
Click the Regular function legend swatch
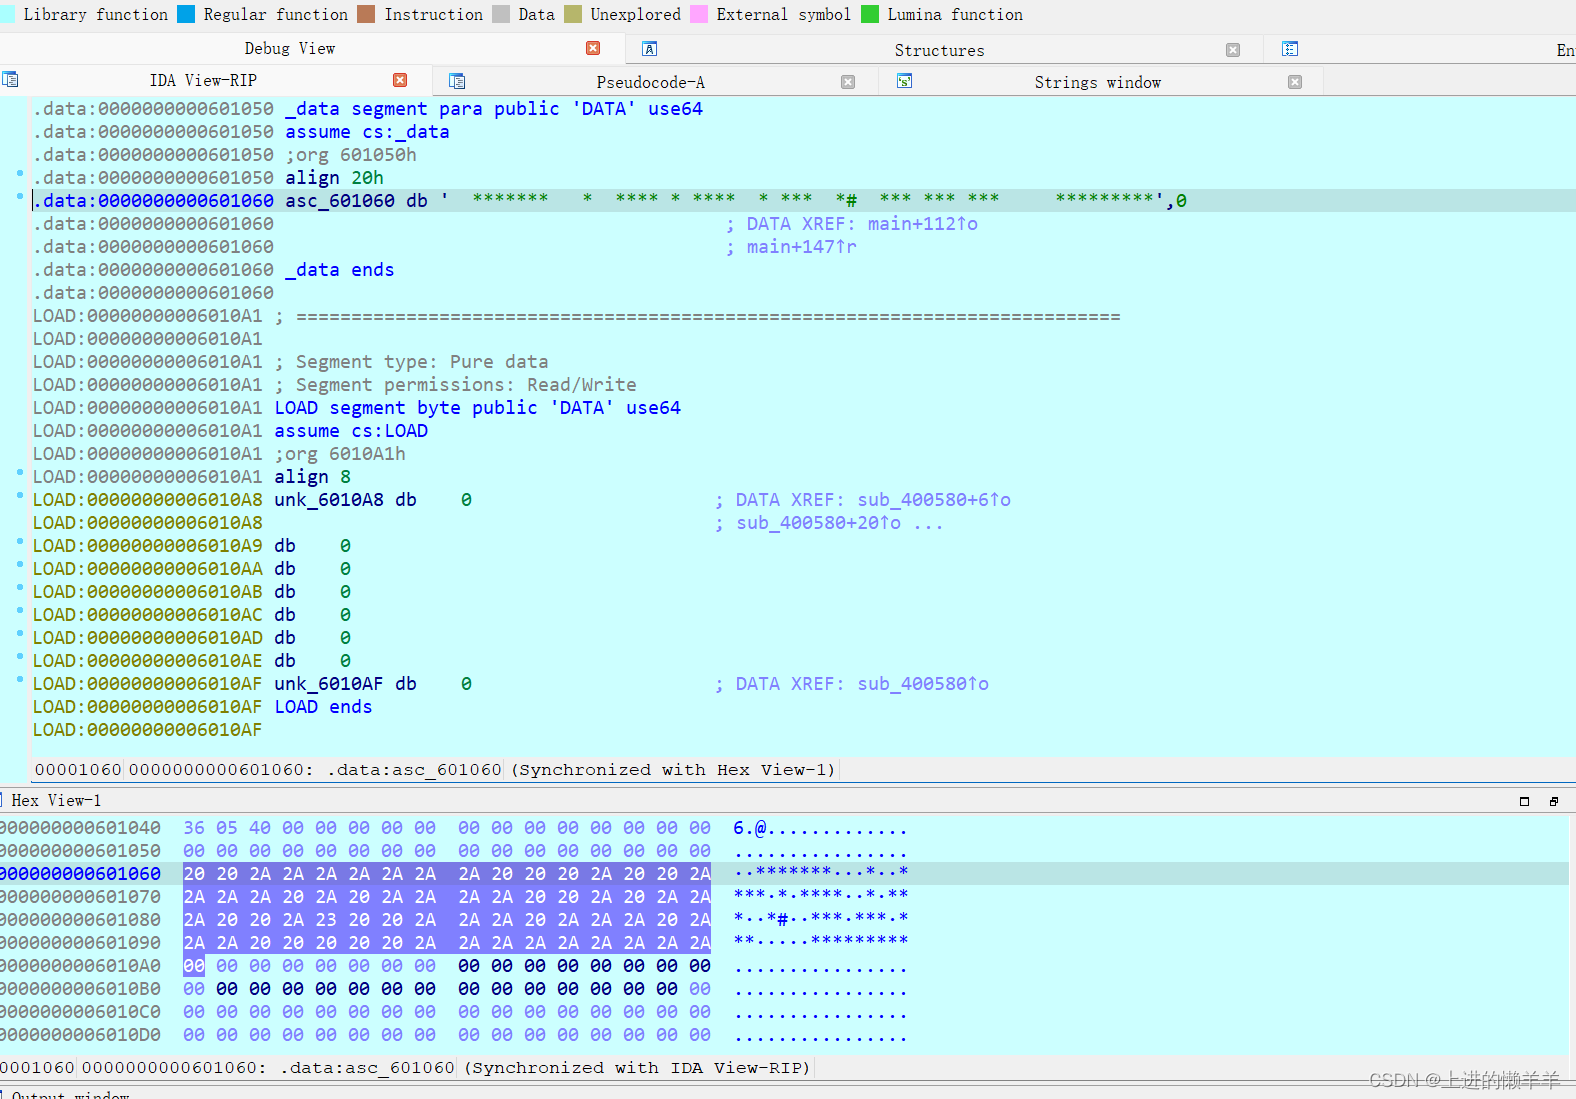[x=186, y=14]
